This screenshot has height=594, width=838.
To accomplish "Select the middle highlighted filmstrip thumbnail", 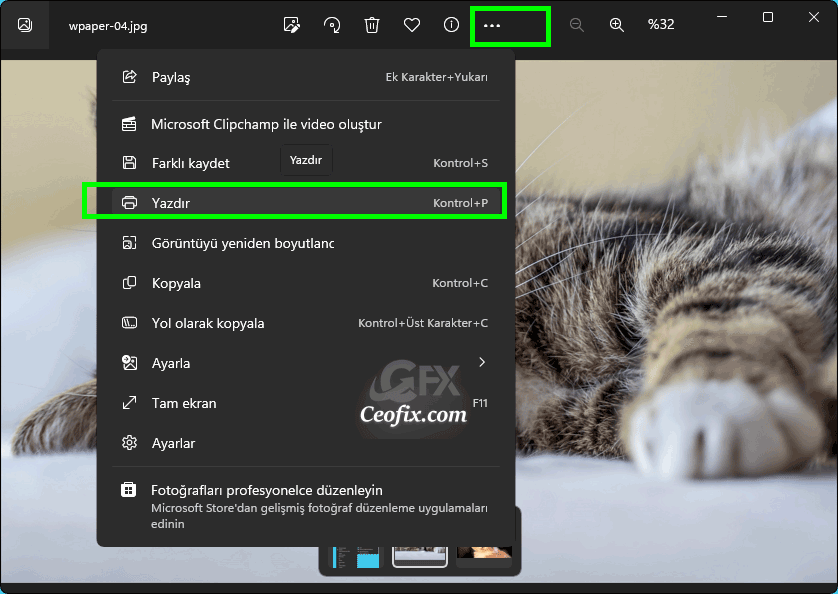I will 420,557.
